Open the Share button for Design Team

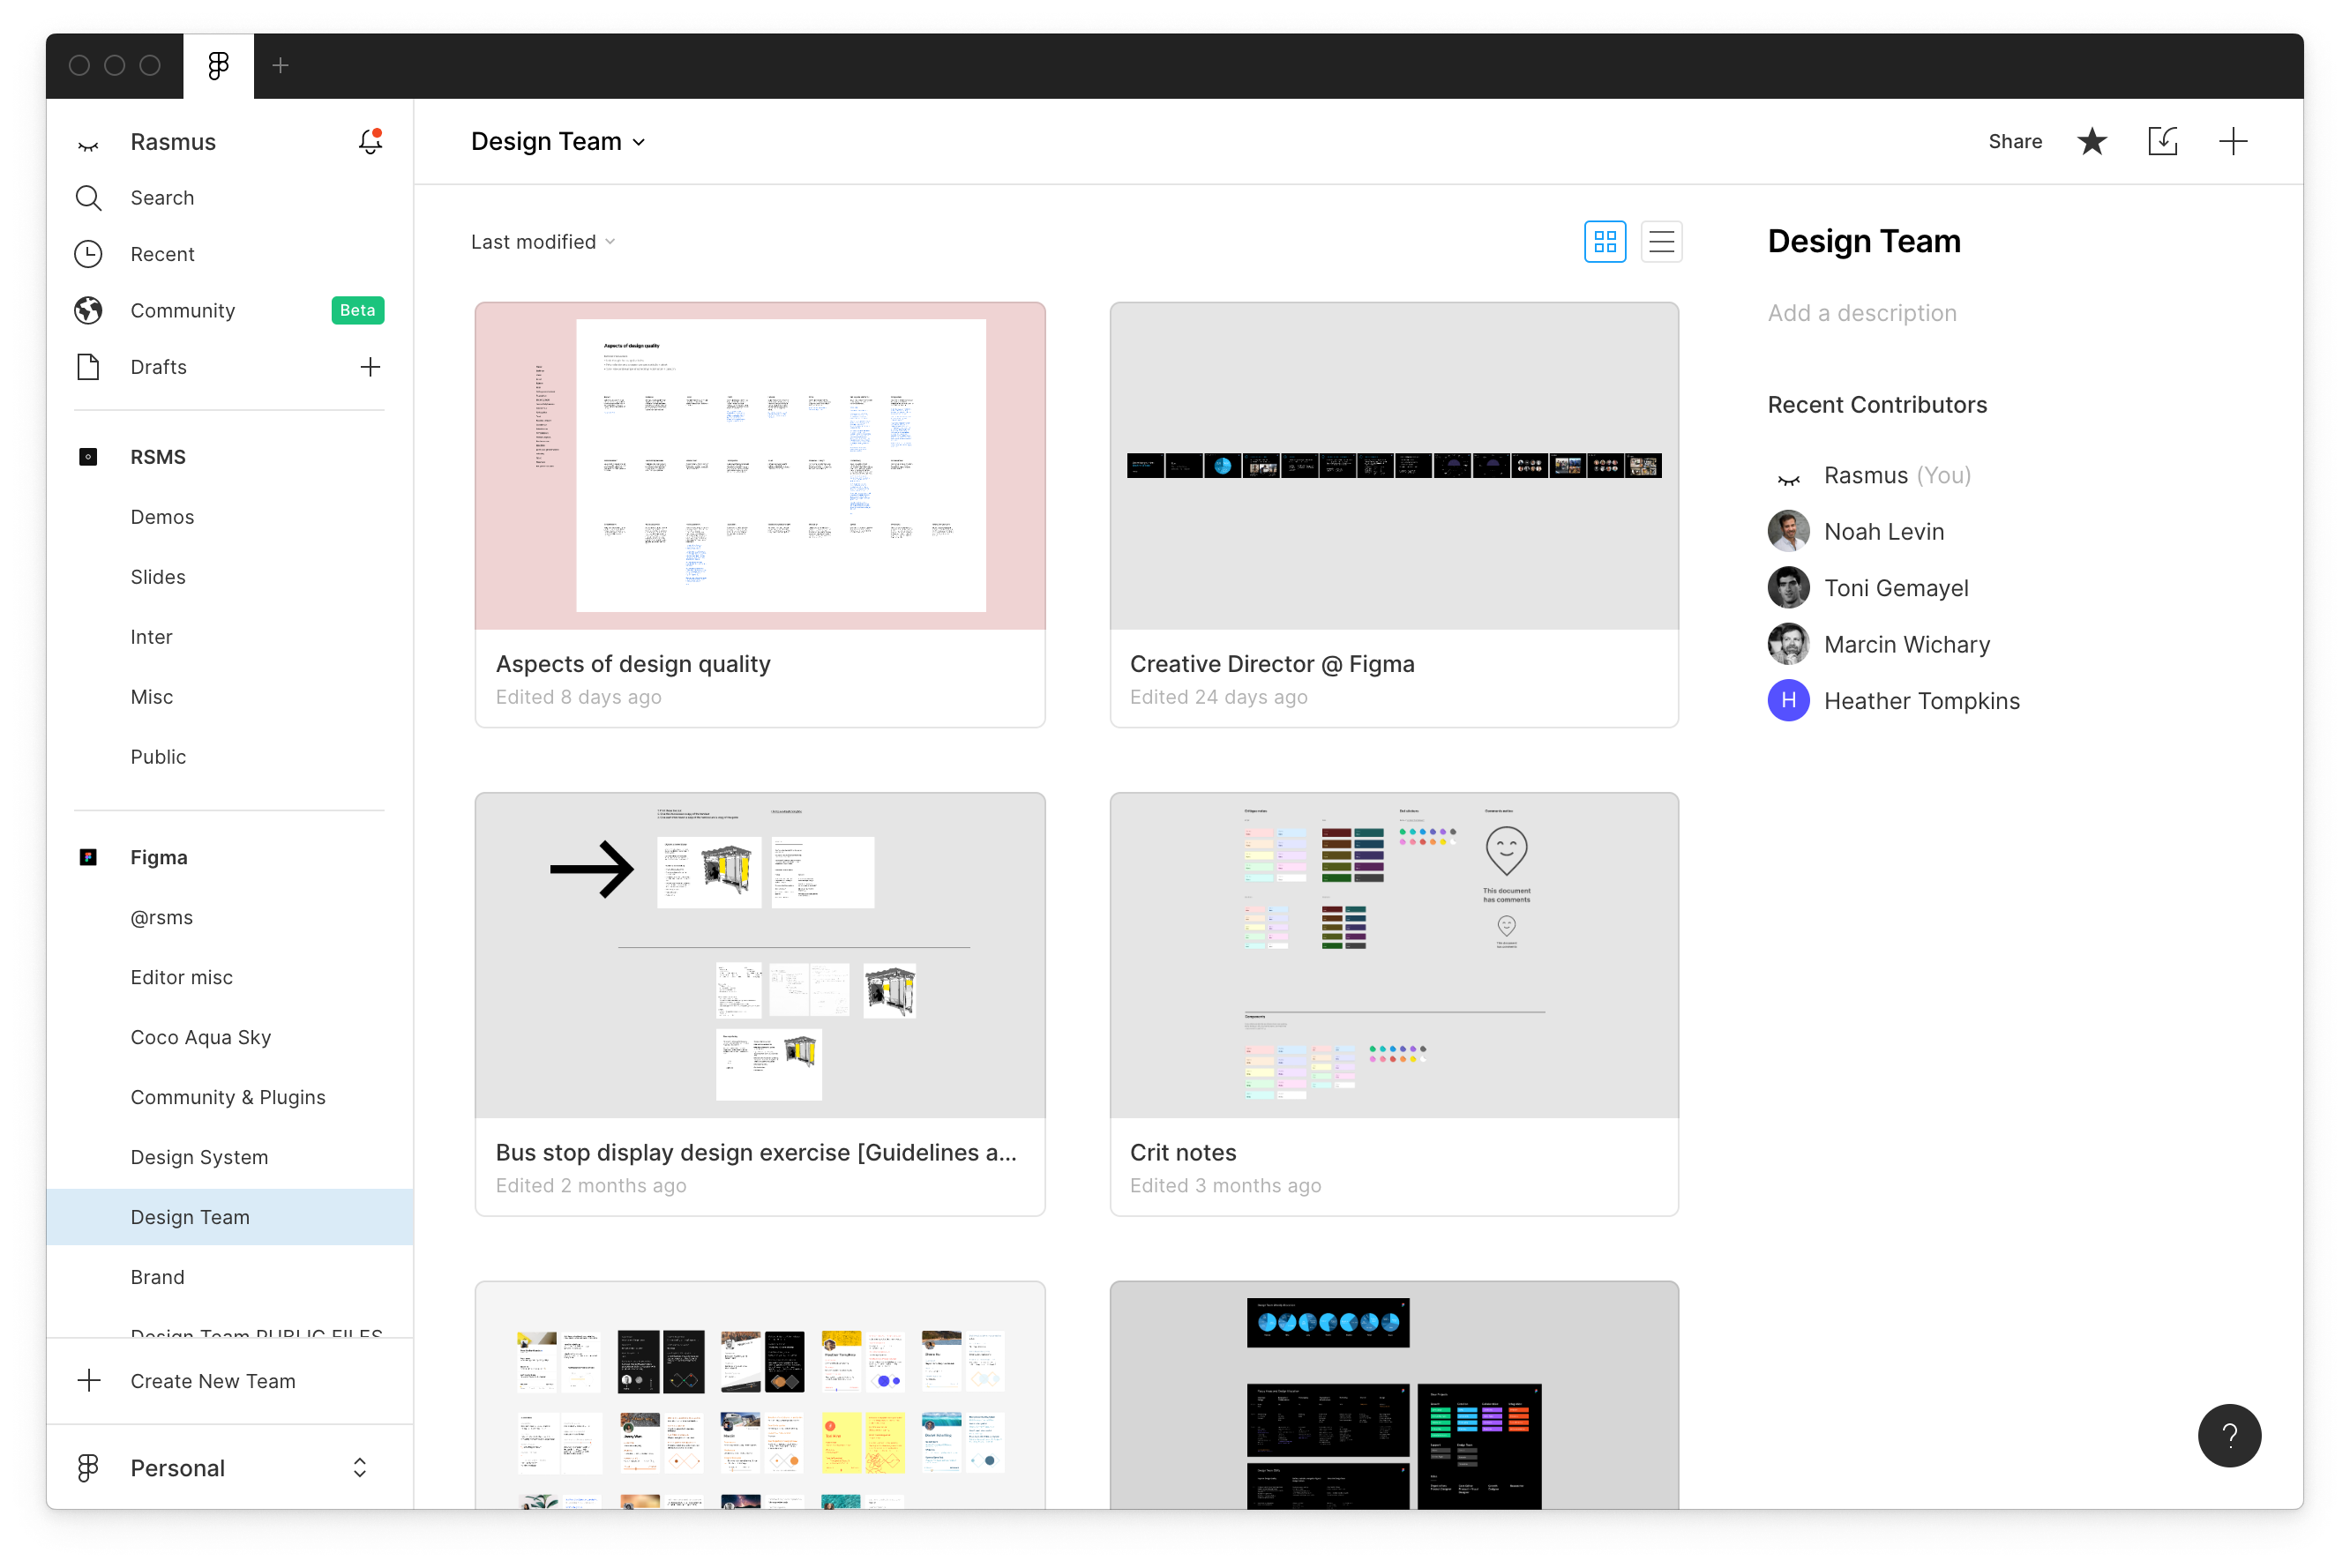(2016, 140)
